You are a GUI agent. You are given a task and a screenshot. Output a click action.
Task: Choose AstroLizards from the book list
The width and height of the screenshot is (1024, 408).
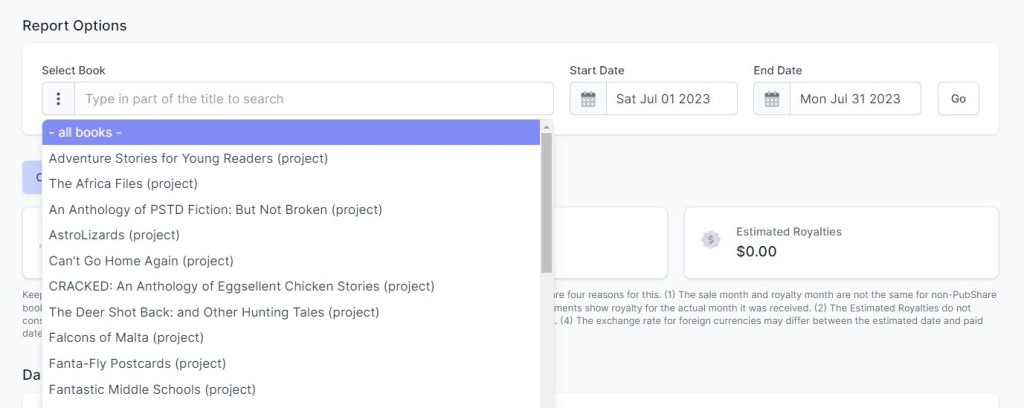tap(114, 235)
